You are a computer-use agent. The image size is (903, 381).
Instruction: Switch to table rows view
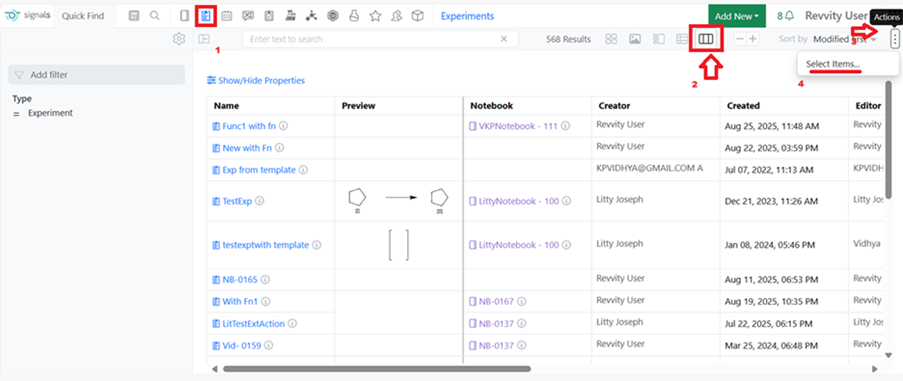[682, 39]
